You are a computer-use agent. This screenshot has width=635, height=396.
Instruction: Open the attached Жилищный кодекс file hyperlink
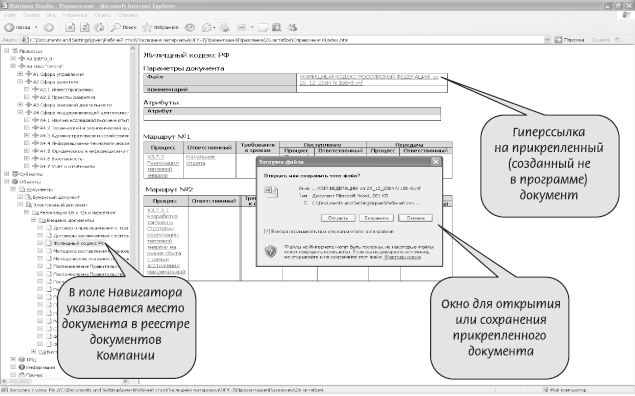pyautogui.click(x=369, y=79)
